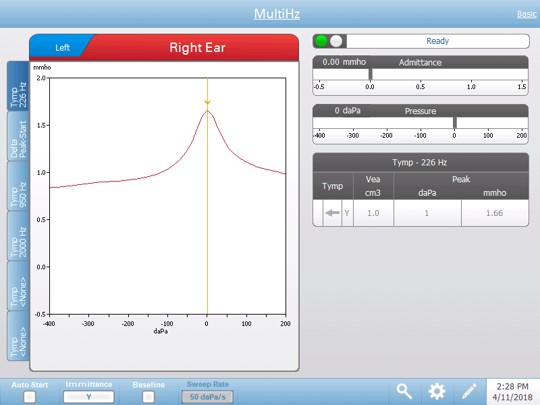Click the 0.00 mmho admittance readout
This screenshot has width=540, height=405.
click(x=344, y=62)
